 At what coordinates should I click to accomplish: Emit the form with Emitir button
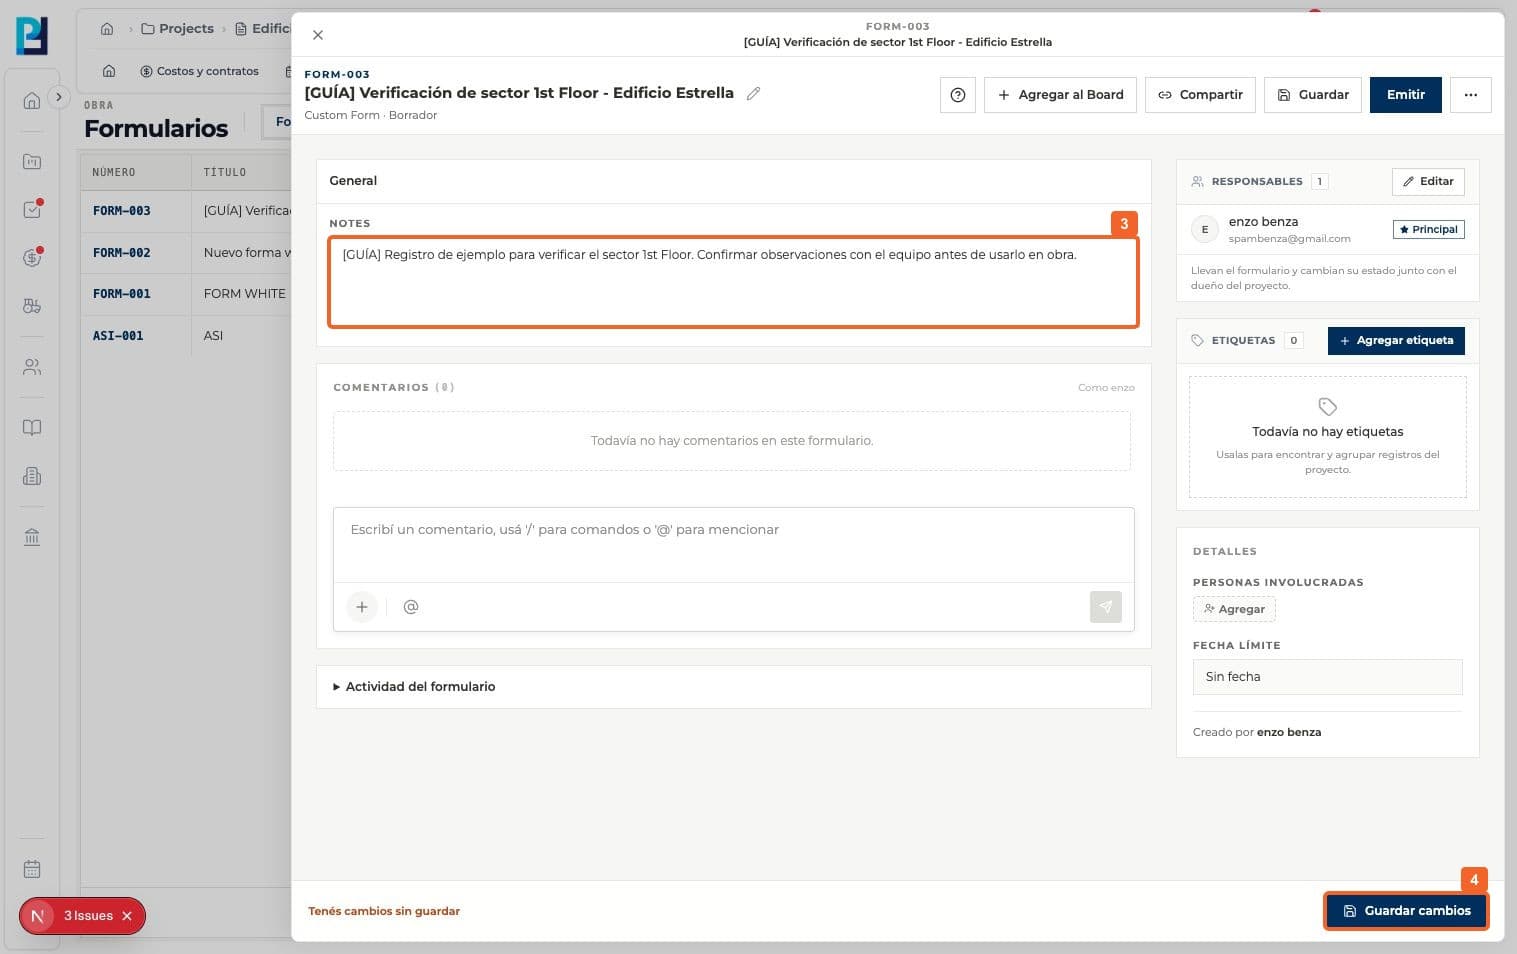1406,95
